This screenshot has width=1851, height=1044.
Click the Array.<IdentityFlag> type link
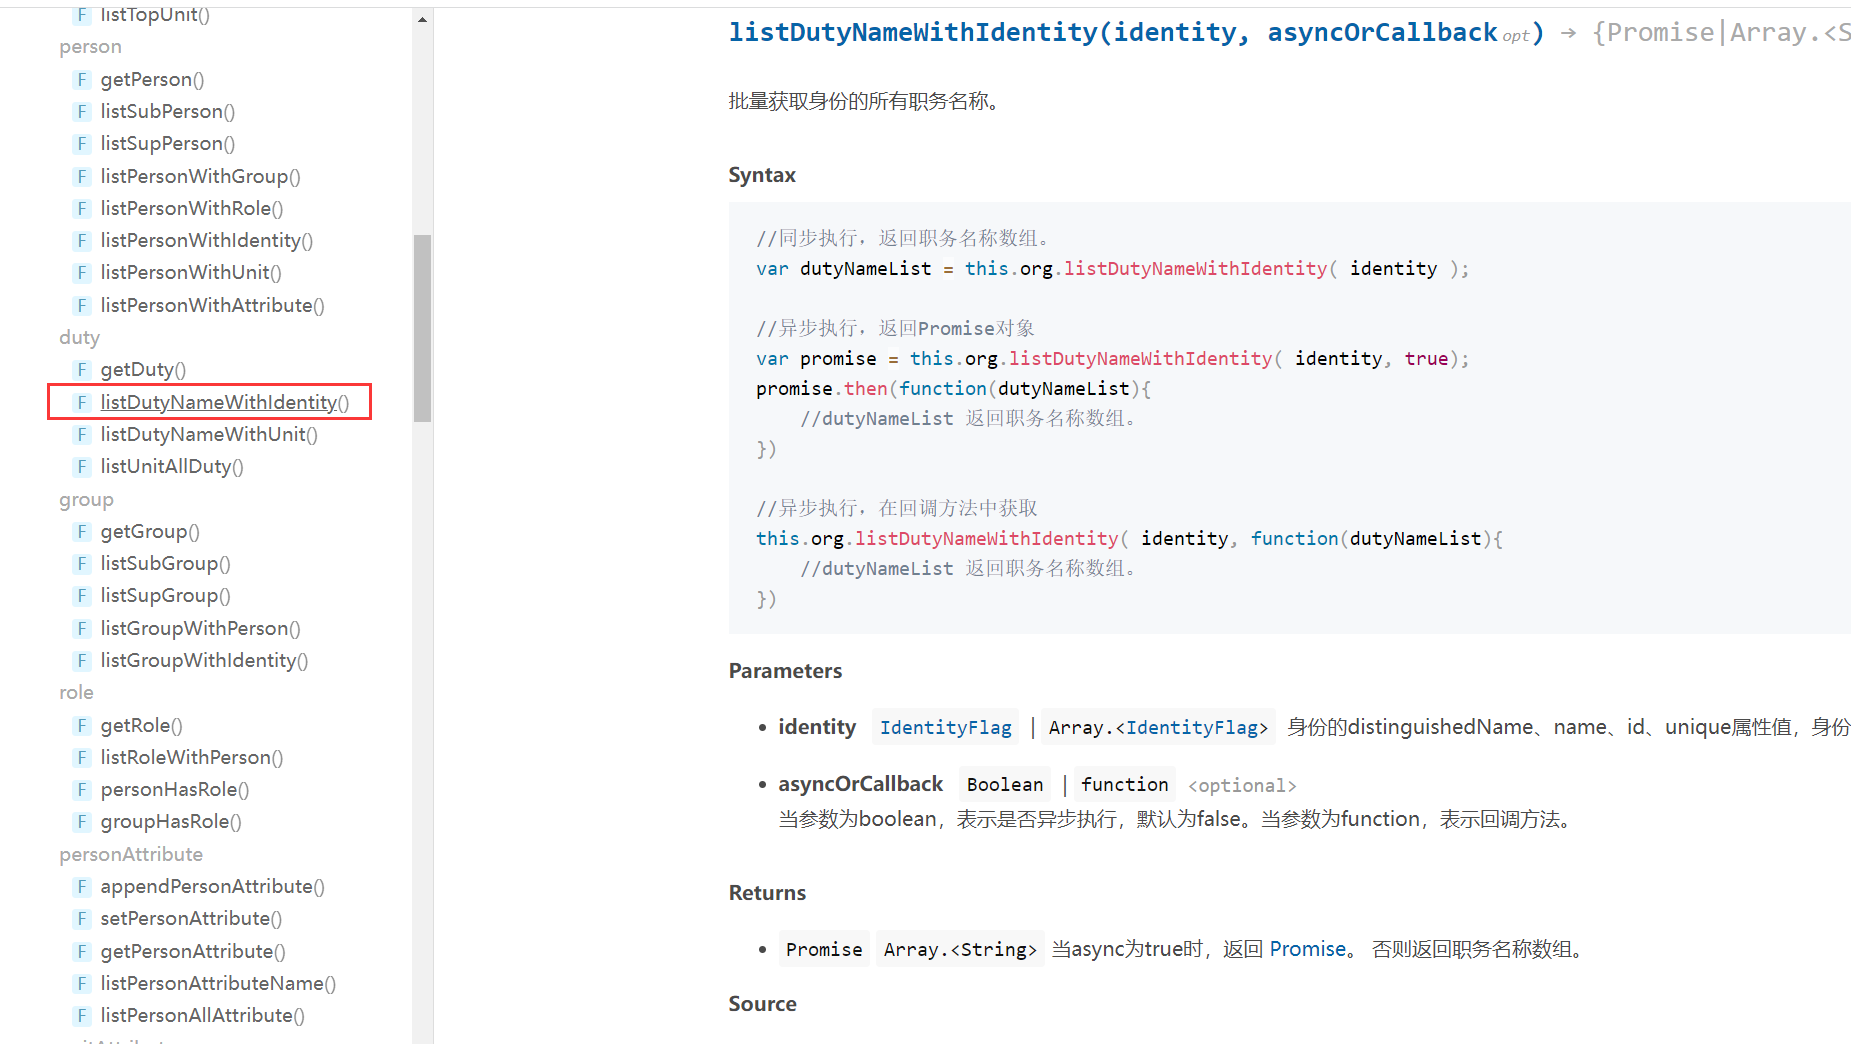click(x=1158, y=728)
